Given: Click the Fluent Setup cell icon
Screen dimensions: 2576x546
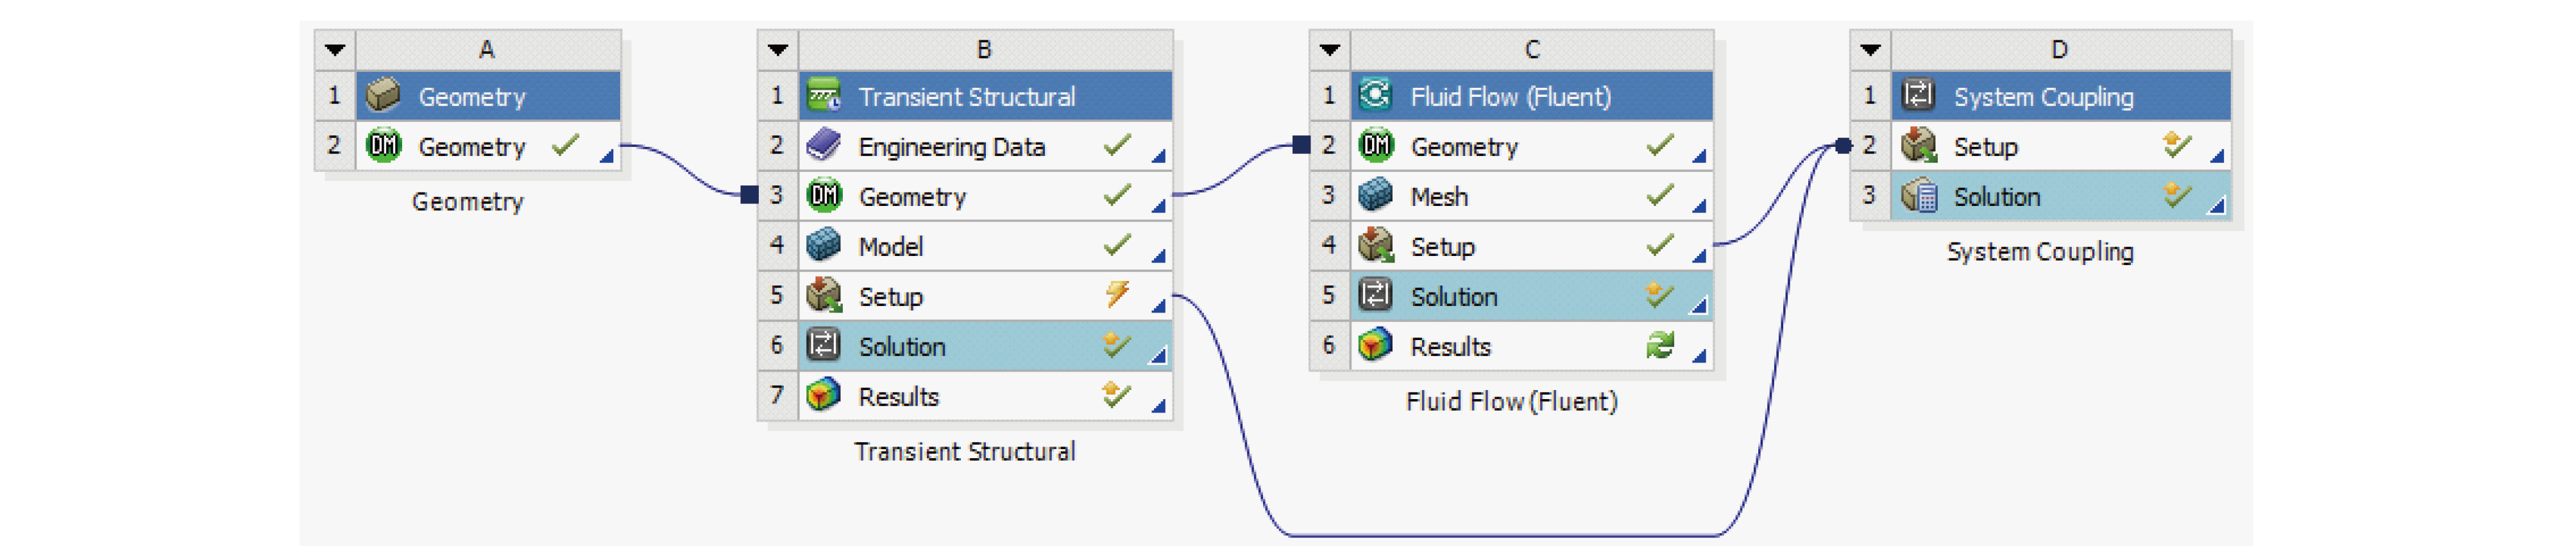Looking at the screenshot, I should pos(1376,246).
